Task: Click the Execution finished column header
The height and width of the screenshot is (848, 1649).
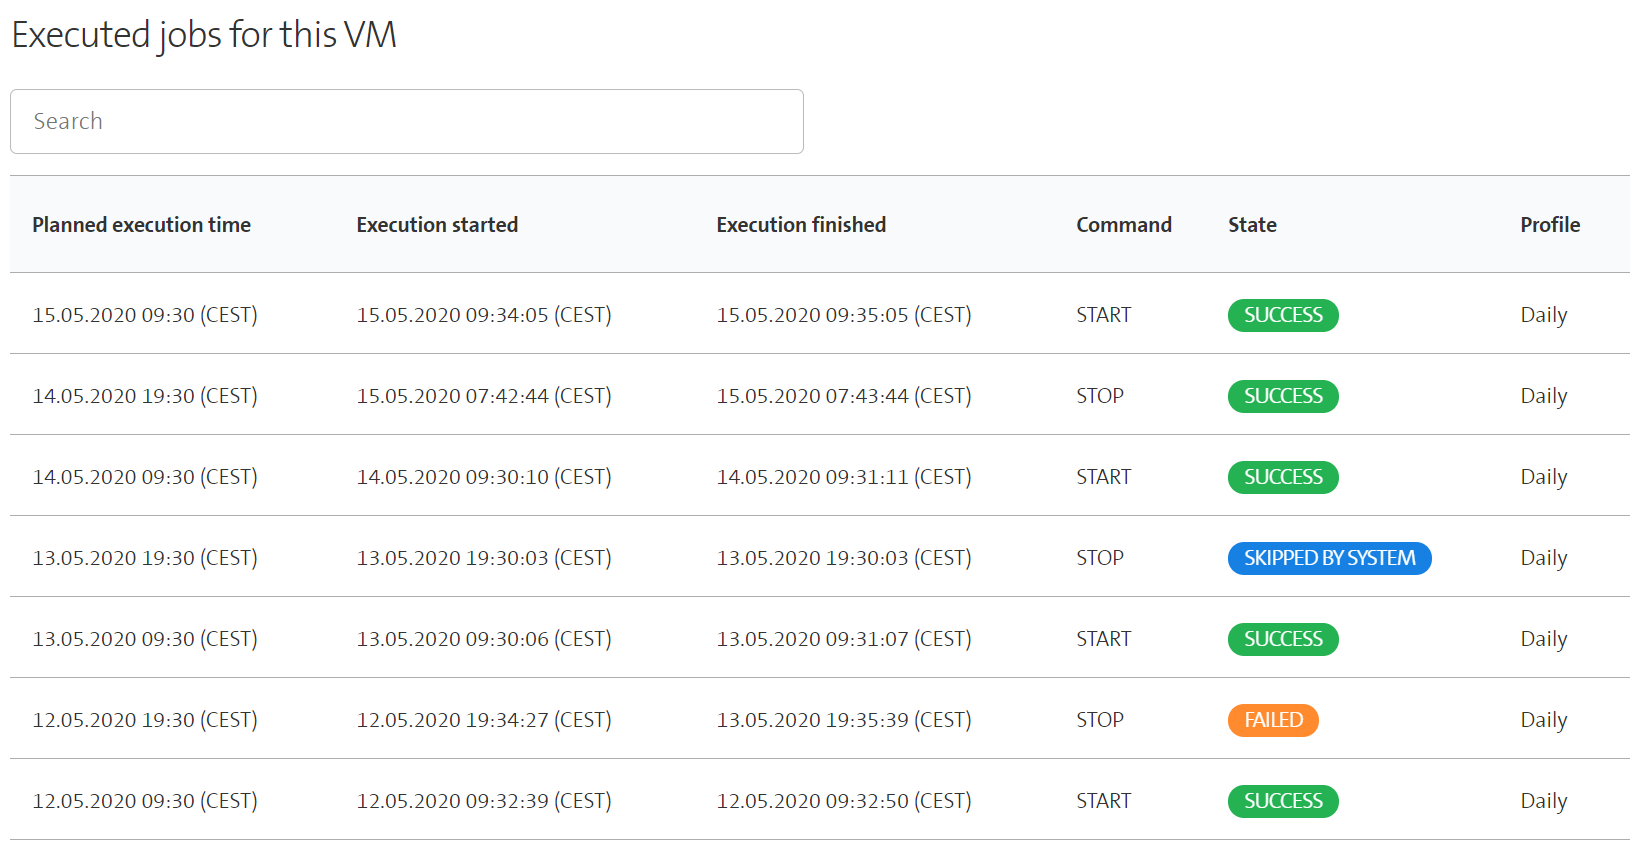Action: [x=800, y=225]
